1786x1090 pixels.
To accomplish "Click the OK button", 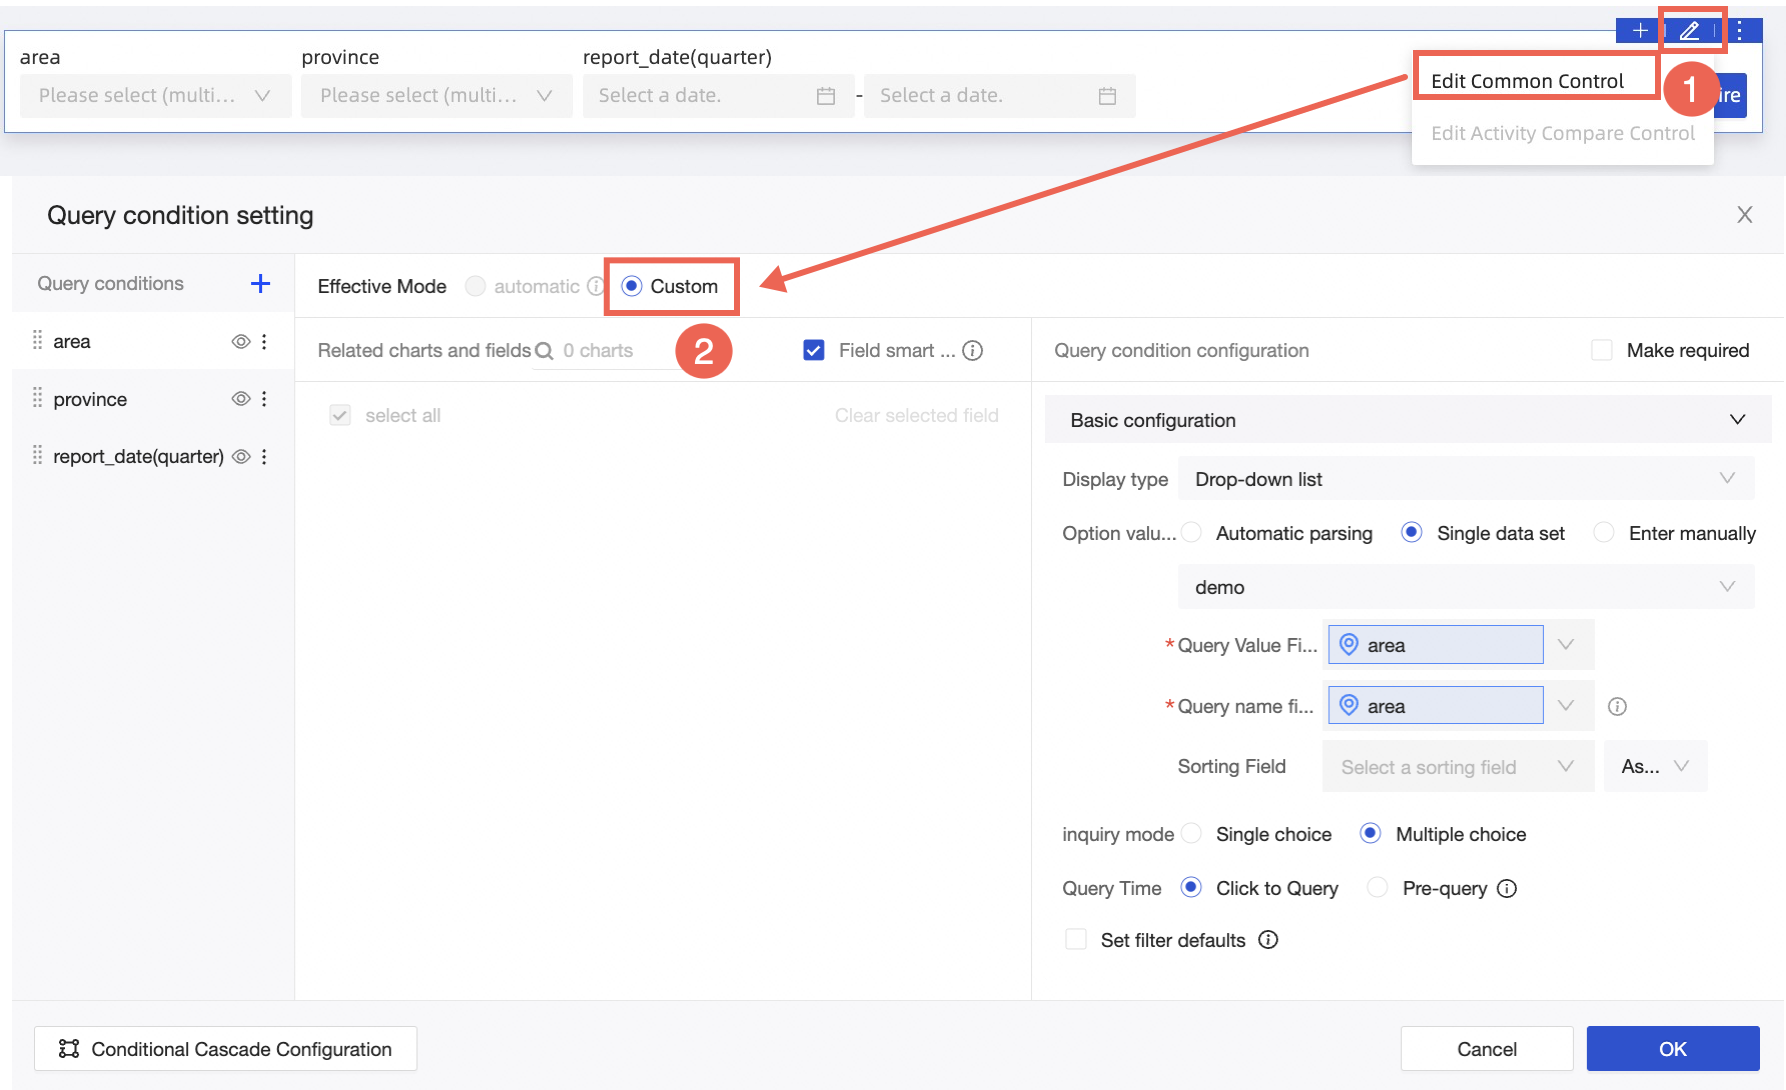I will 1672,1048.
